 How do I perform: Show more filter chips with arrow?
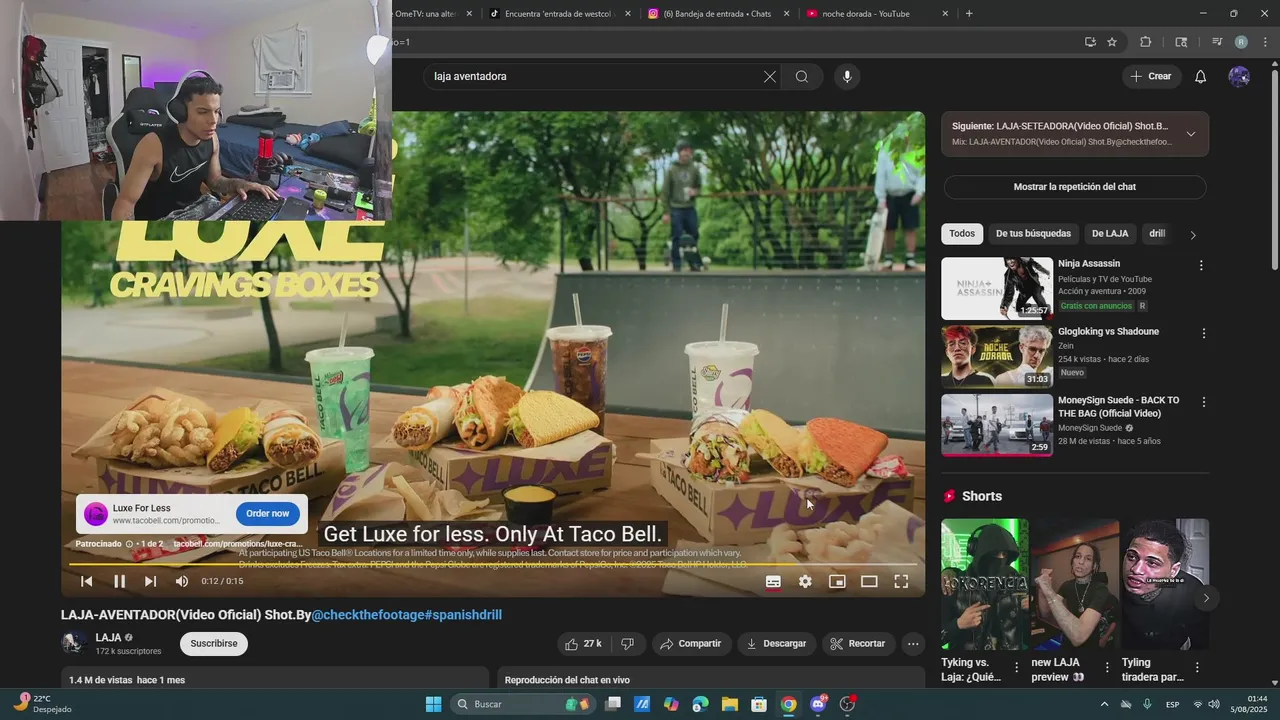1192,234
